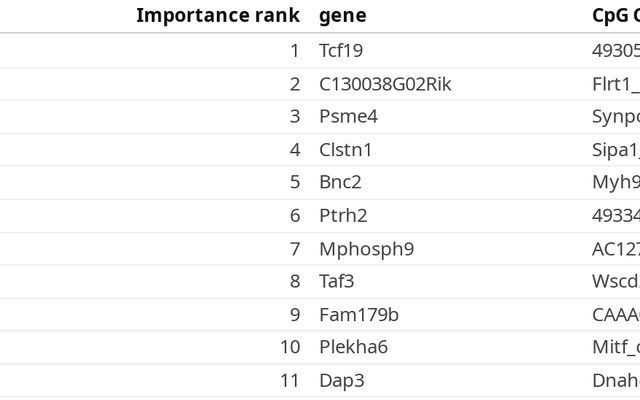Click the importance rank 10 cell
This screenshot has height=400, width=640.
(290, 347)
